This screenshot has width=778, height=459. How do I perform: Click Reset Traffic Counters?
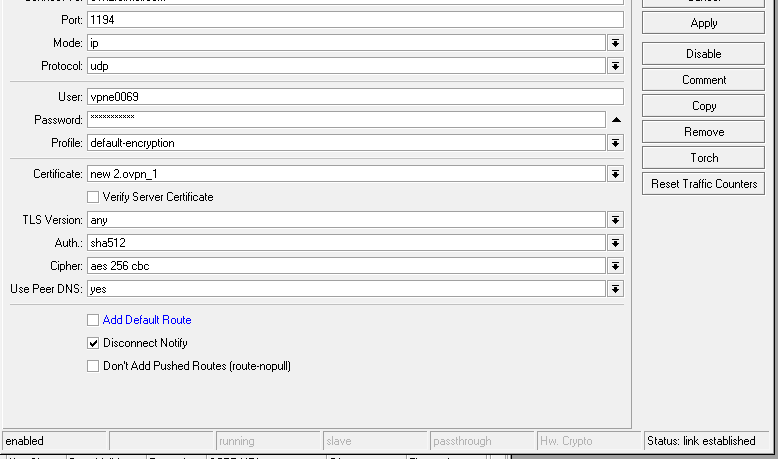[703, 184]
